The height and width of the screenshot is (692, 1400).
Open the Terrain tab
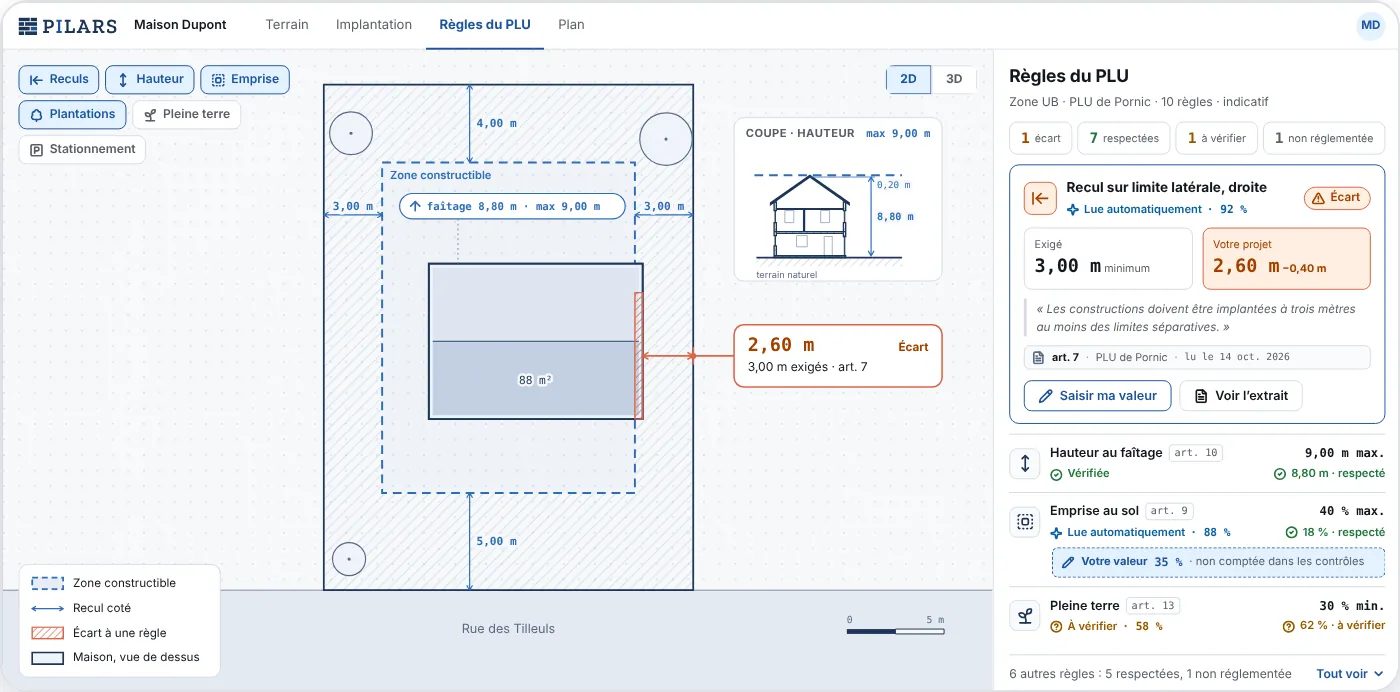point(287,25)
